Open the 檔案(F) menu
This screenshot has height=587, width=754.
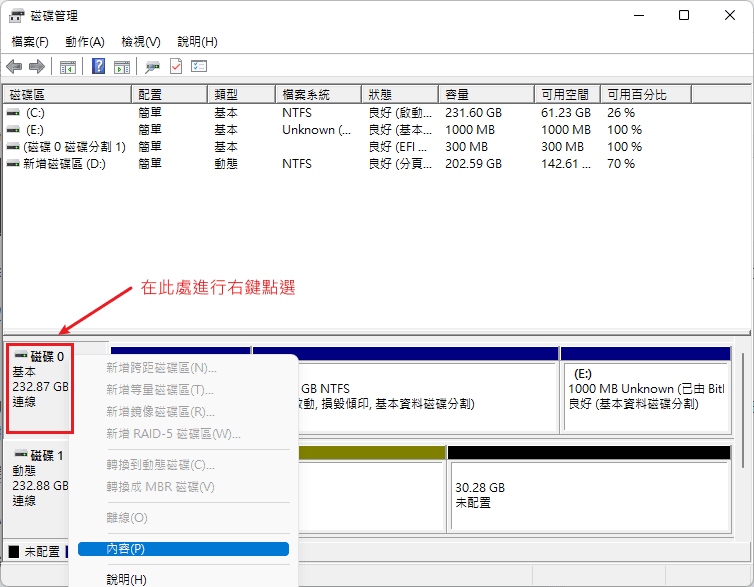[30, 42]
